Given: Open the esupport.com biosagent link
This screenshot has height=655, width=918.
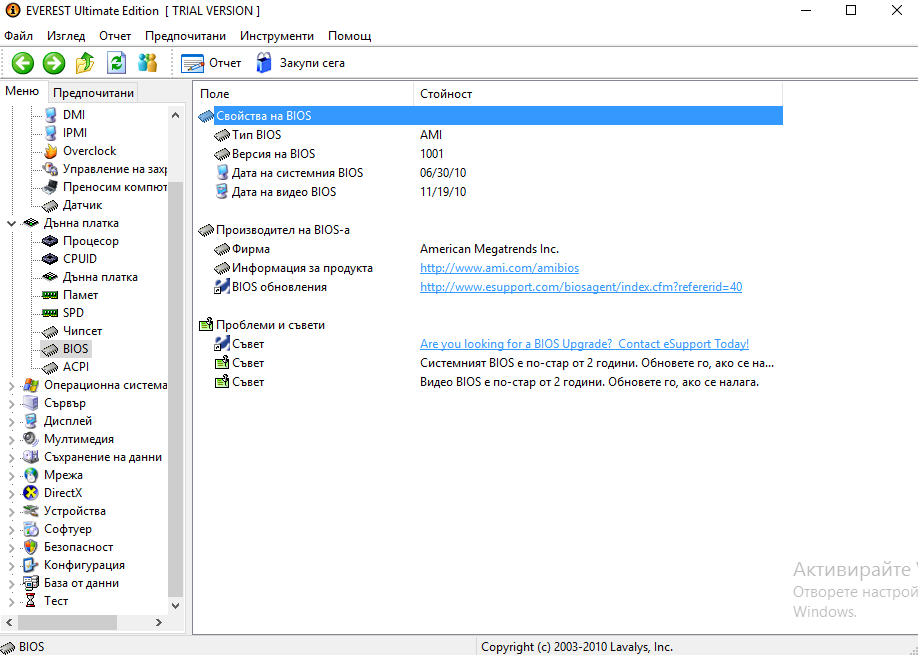Looking at the screenshot, I should pos(581,287).
